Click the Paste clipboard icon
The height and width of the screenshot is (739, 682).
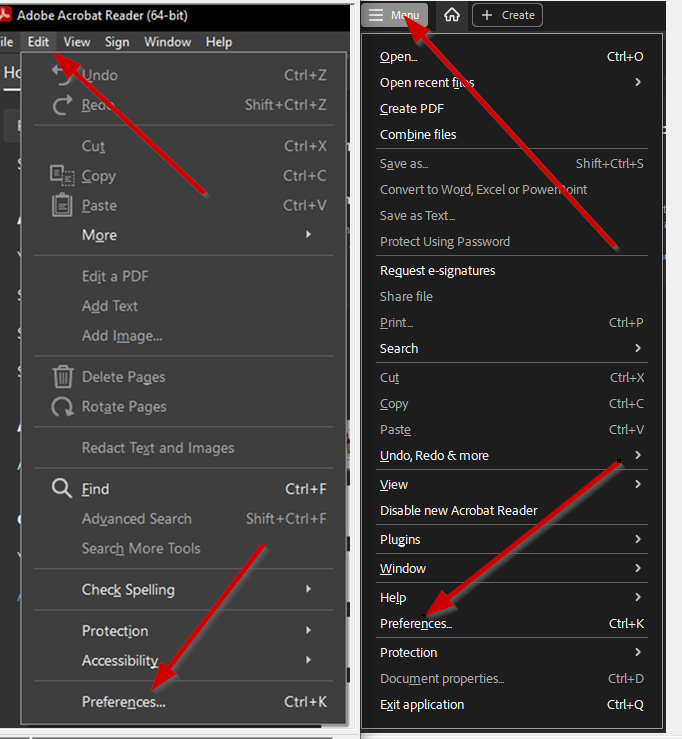63,205
